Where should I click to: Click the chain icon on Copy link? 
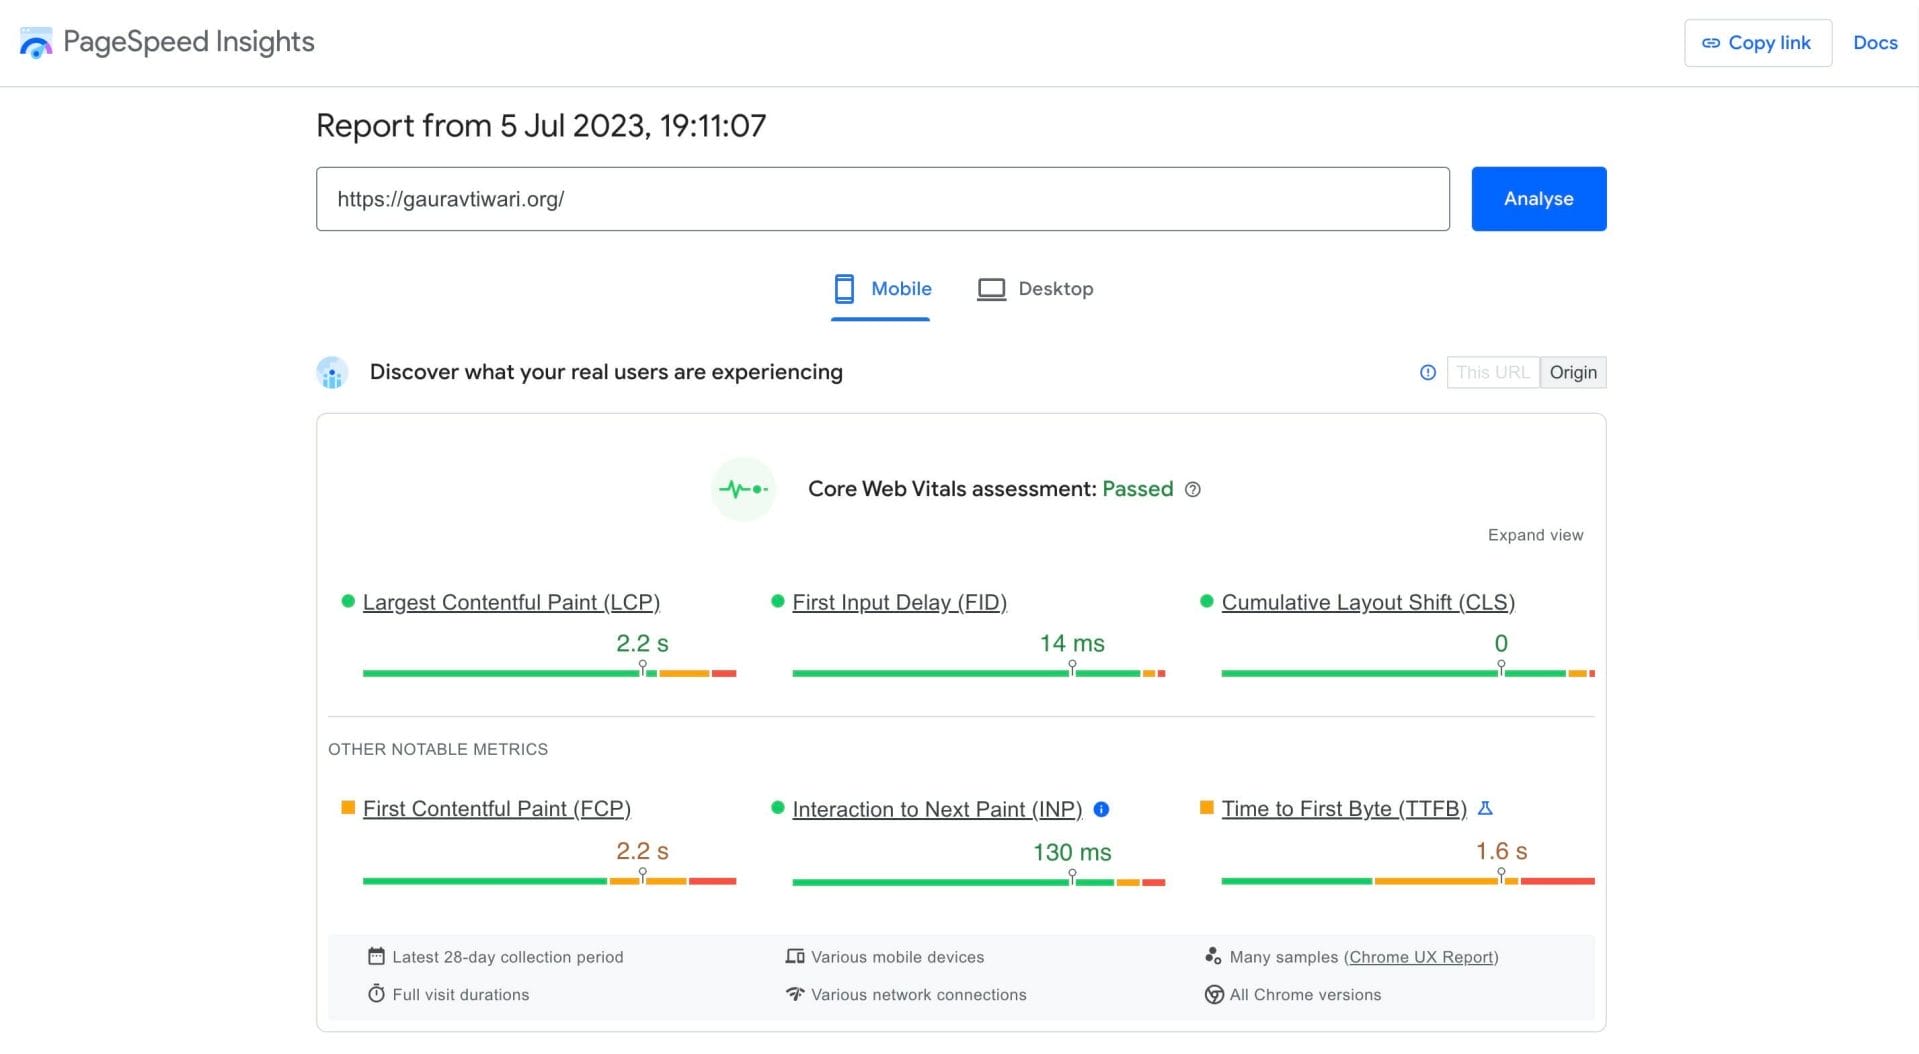click(x=1712, y=43)
